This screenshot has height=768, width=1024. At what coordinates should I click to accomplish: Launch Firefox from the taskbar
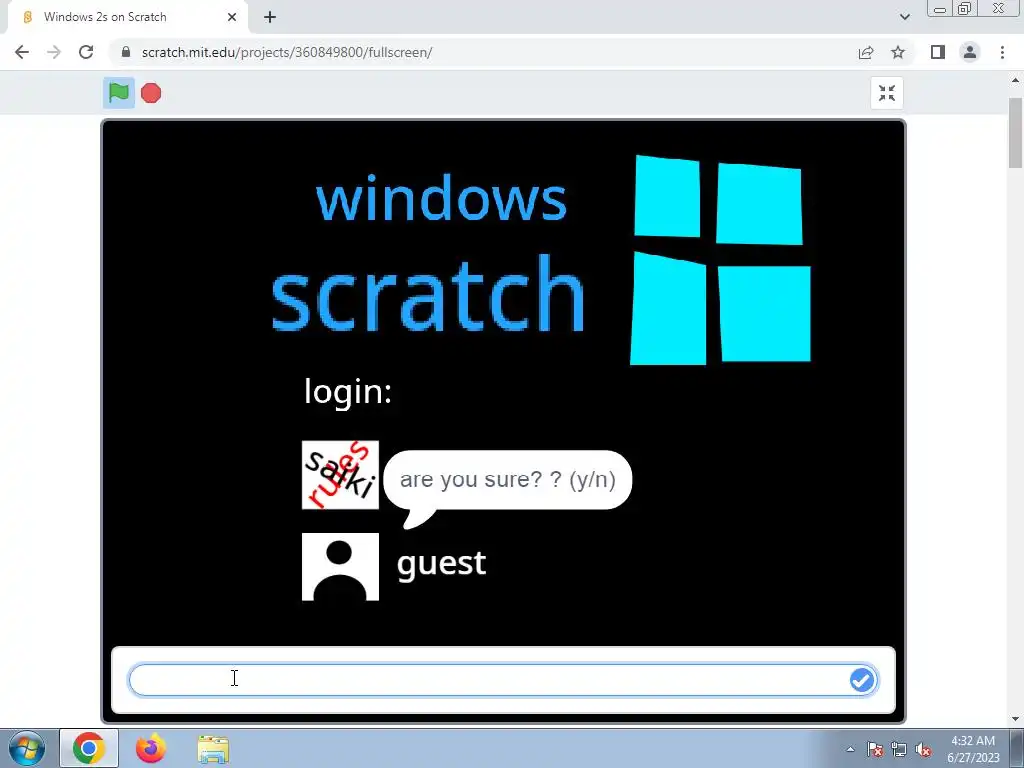tap(151, 748)
